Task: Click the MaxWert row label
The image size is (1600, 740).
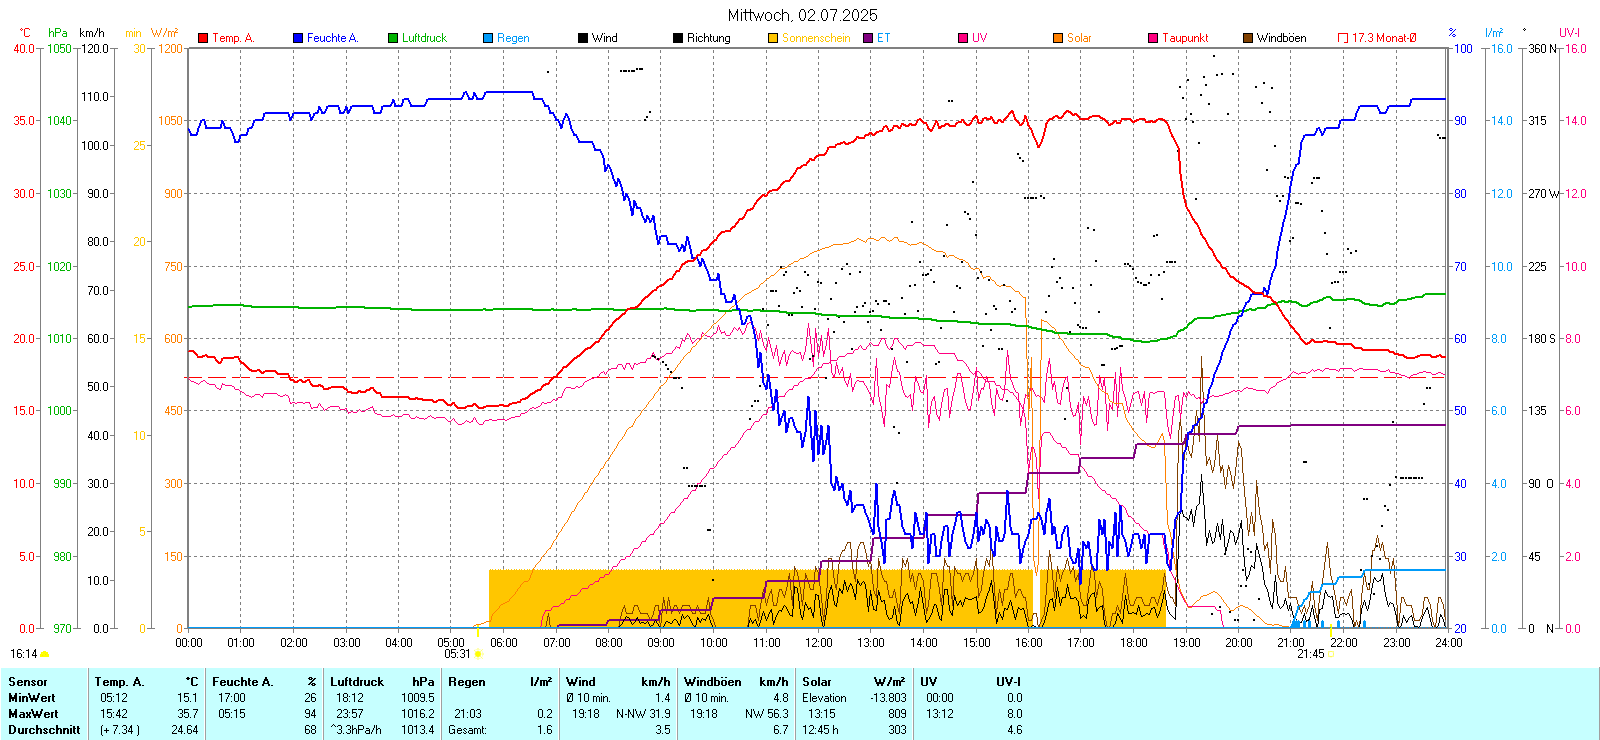Action: (x=33, y=714)
